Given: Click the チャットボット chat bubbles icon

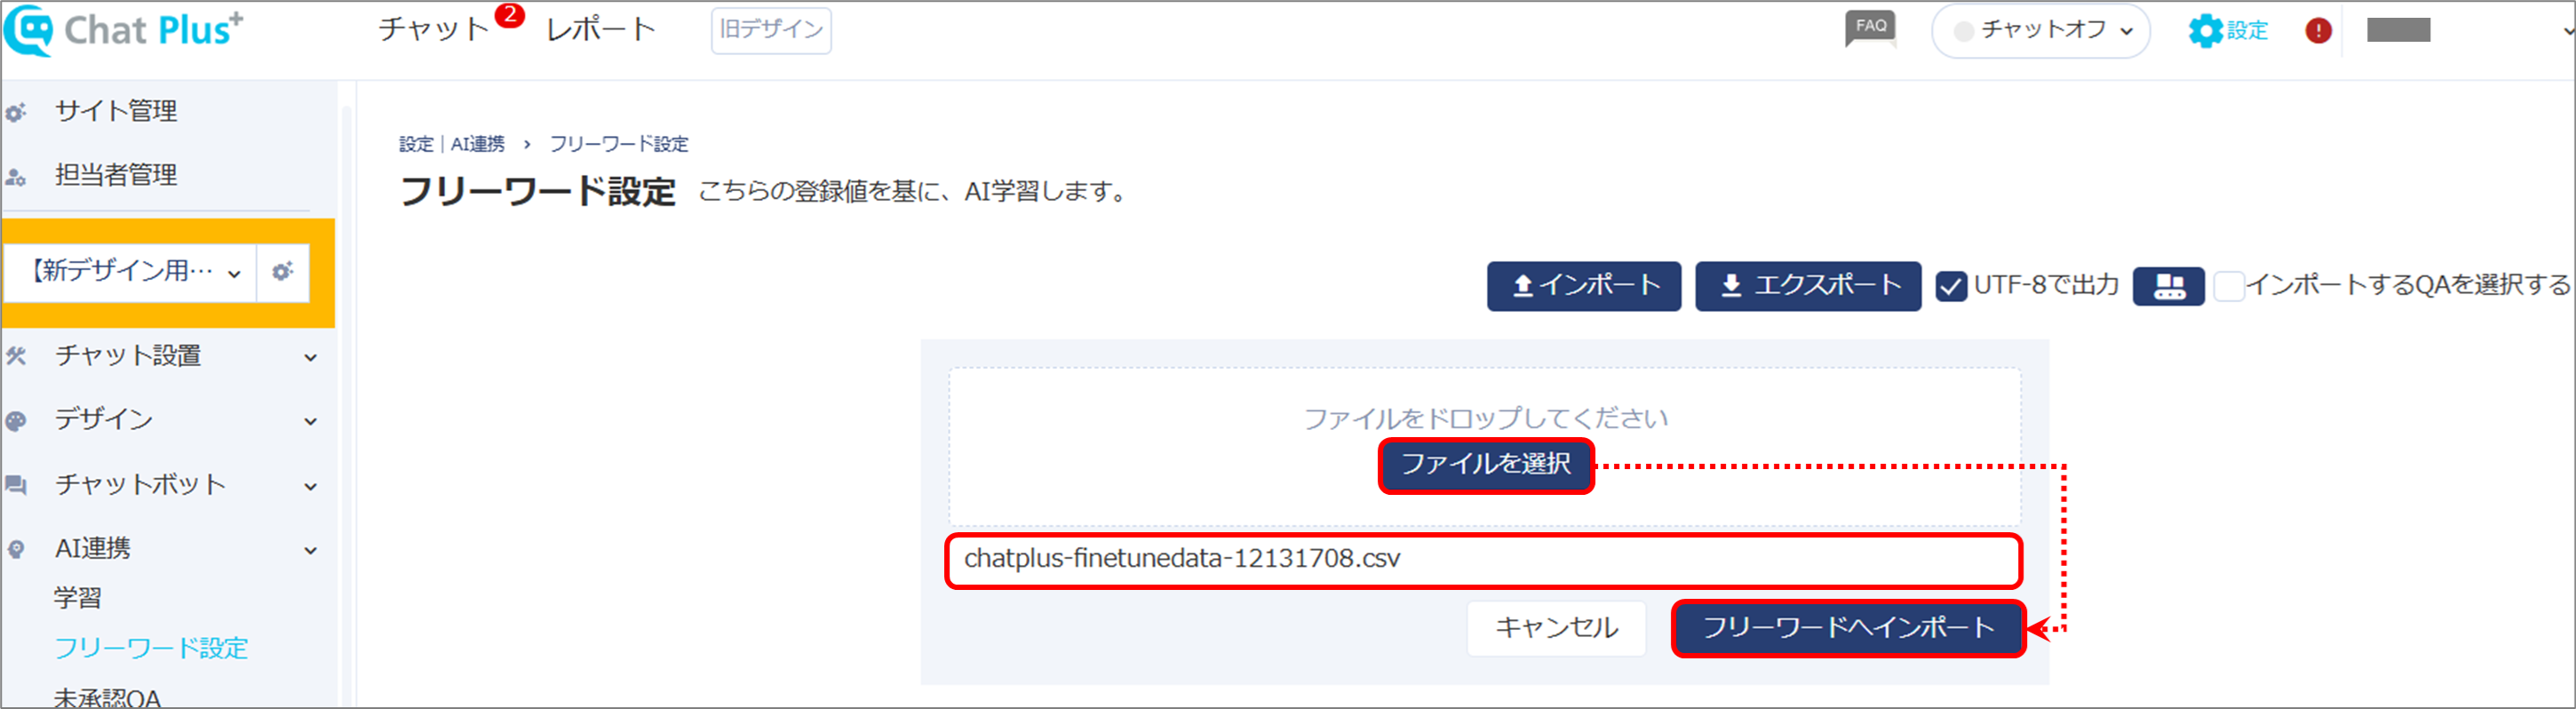Looking at the screenshot, I should click(x=16, y=485).
